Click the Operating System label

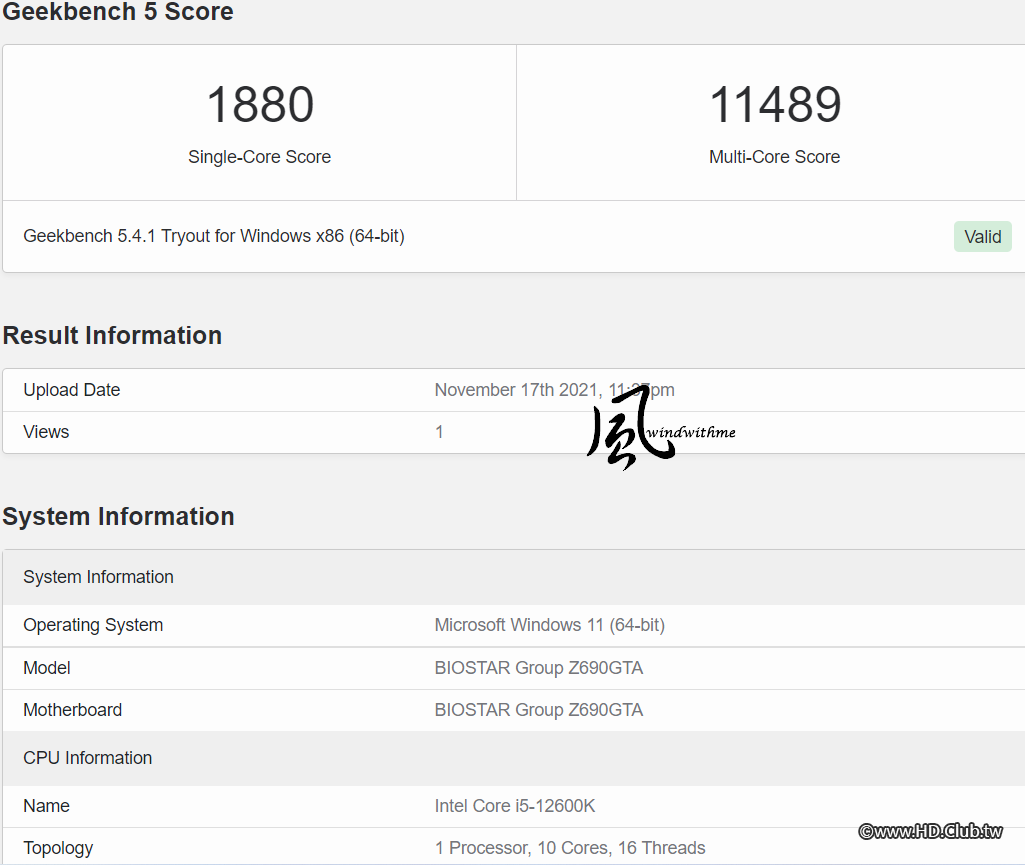point(93,625)
